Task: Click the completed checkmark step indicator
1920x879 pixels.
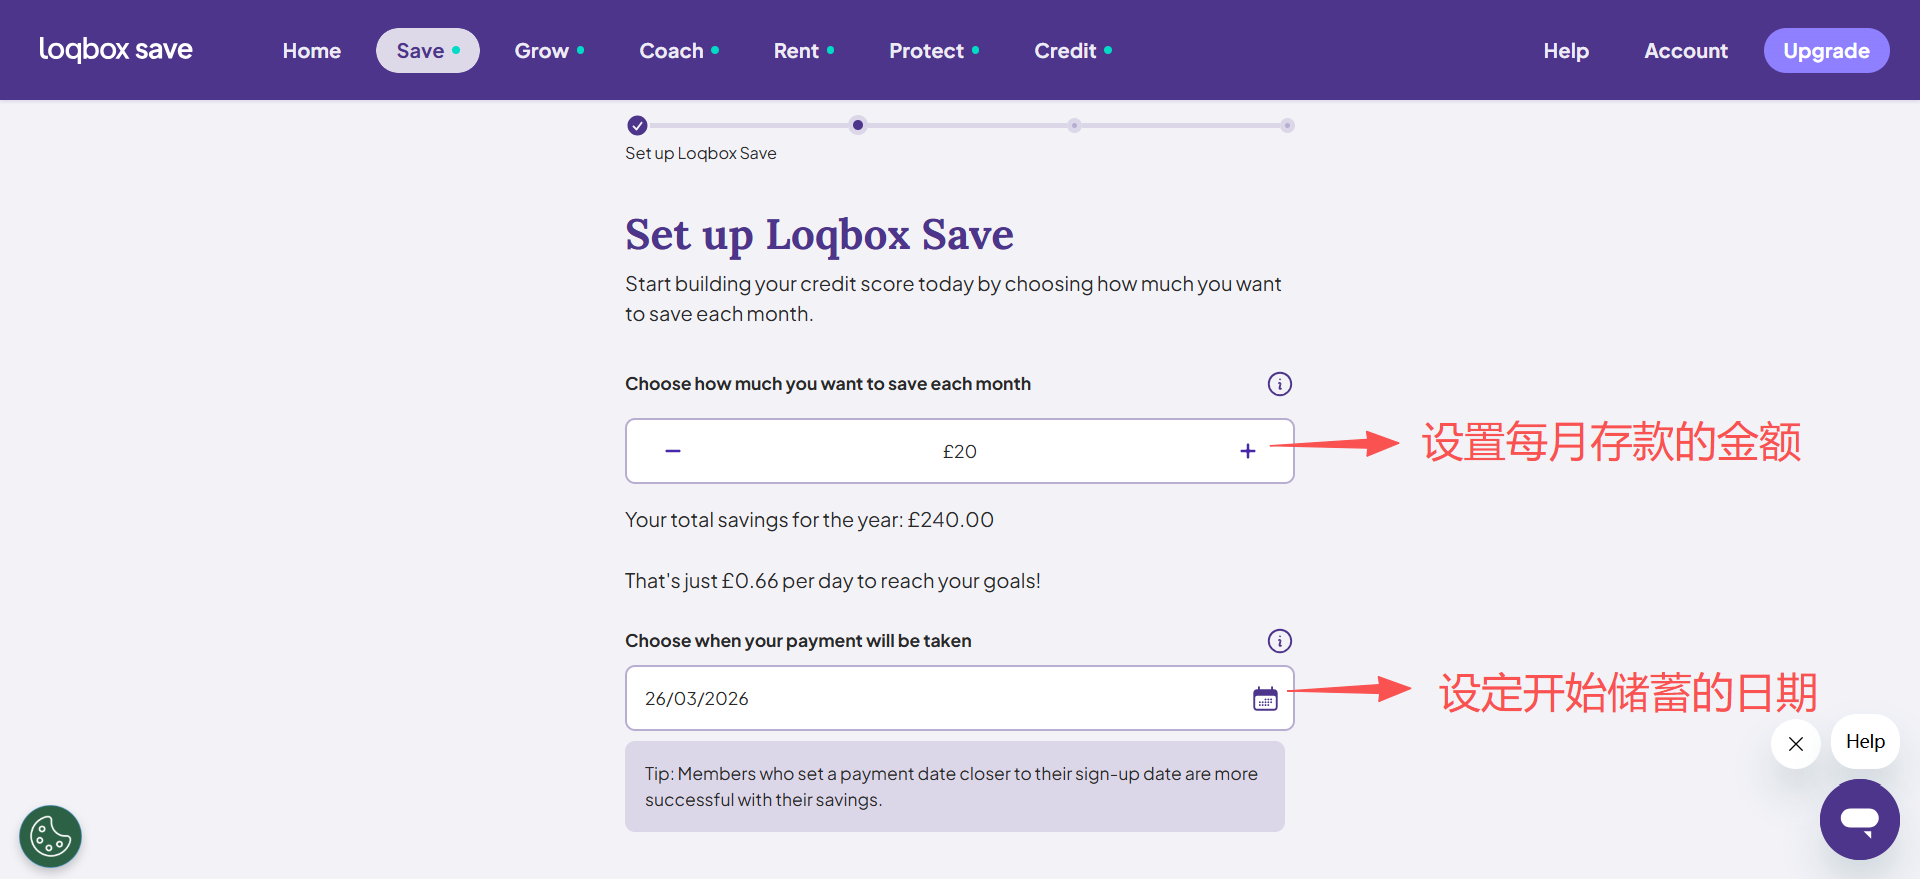Action: coord(637,125)
